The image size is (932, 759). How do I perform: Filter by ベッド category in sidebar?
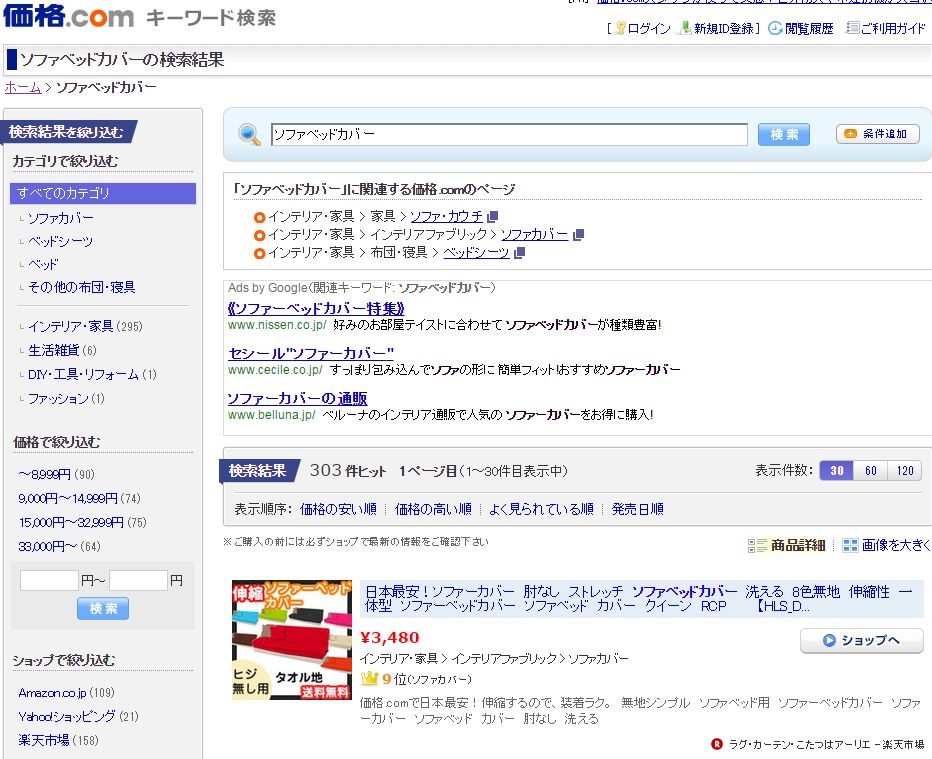(x=43, y=264)
